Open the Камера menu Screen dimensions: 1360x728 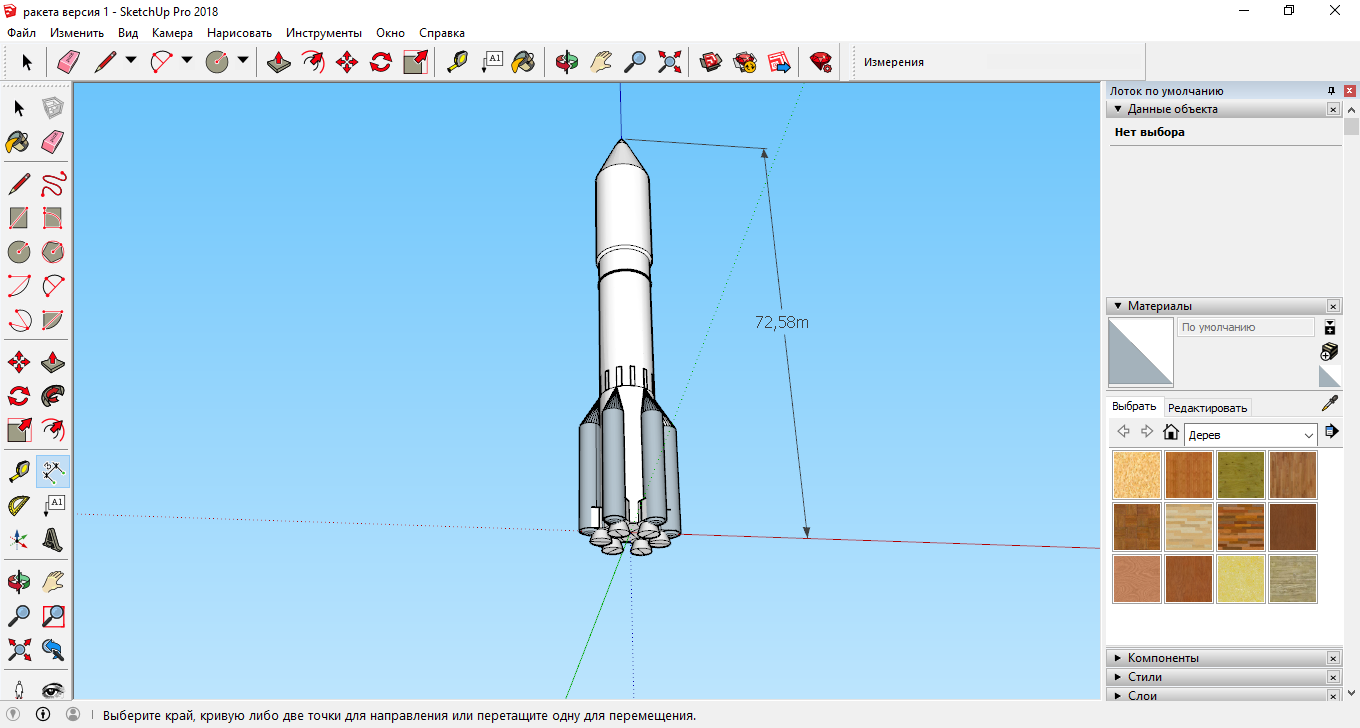[x=172, y=33]
